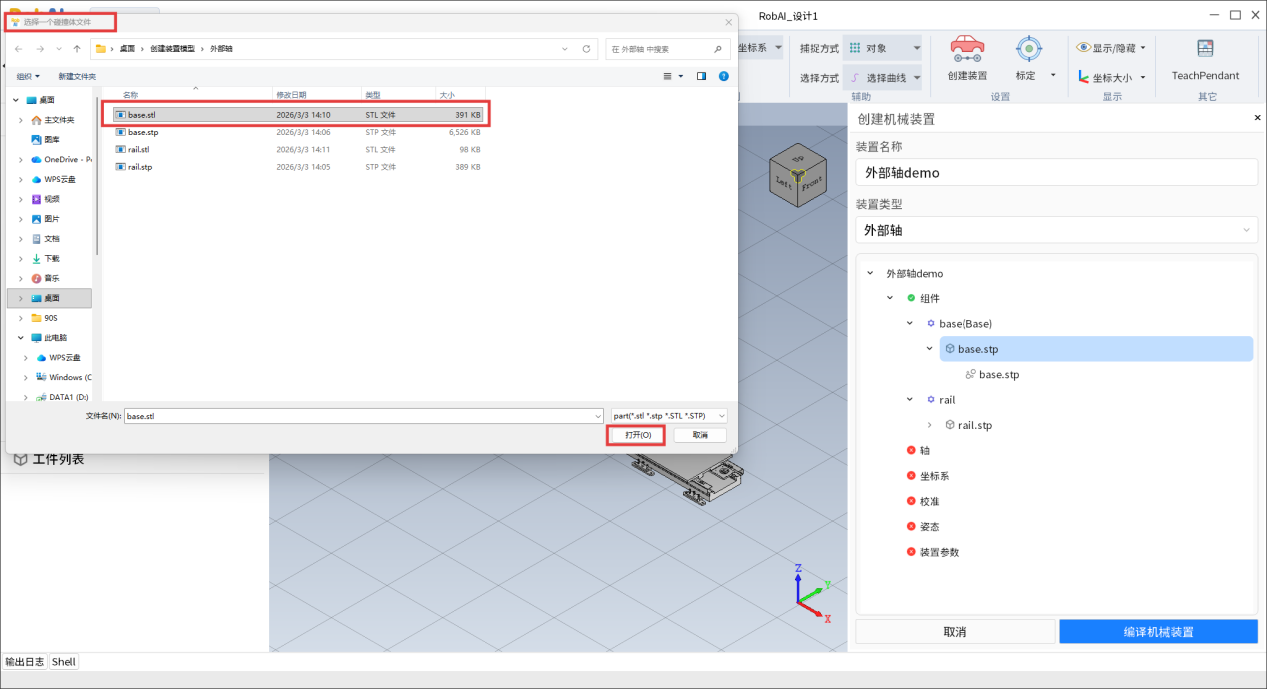Screen dimensions: 1267x689
Task: Close the 创建机械装置 panel
Action: (x=1257, y=118)
